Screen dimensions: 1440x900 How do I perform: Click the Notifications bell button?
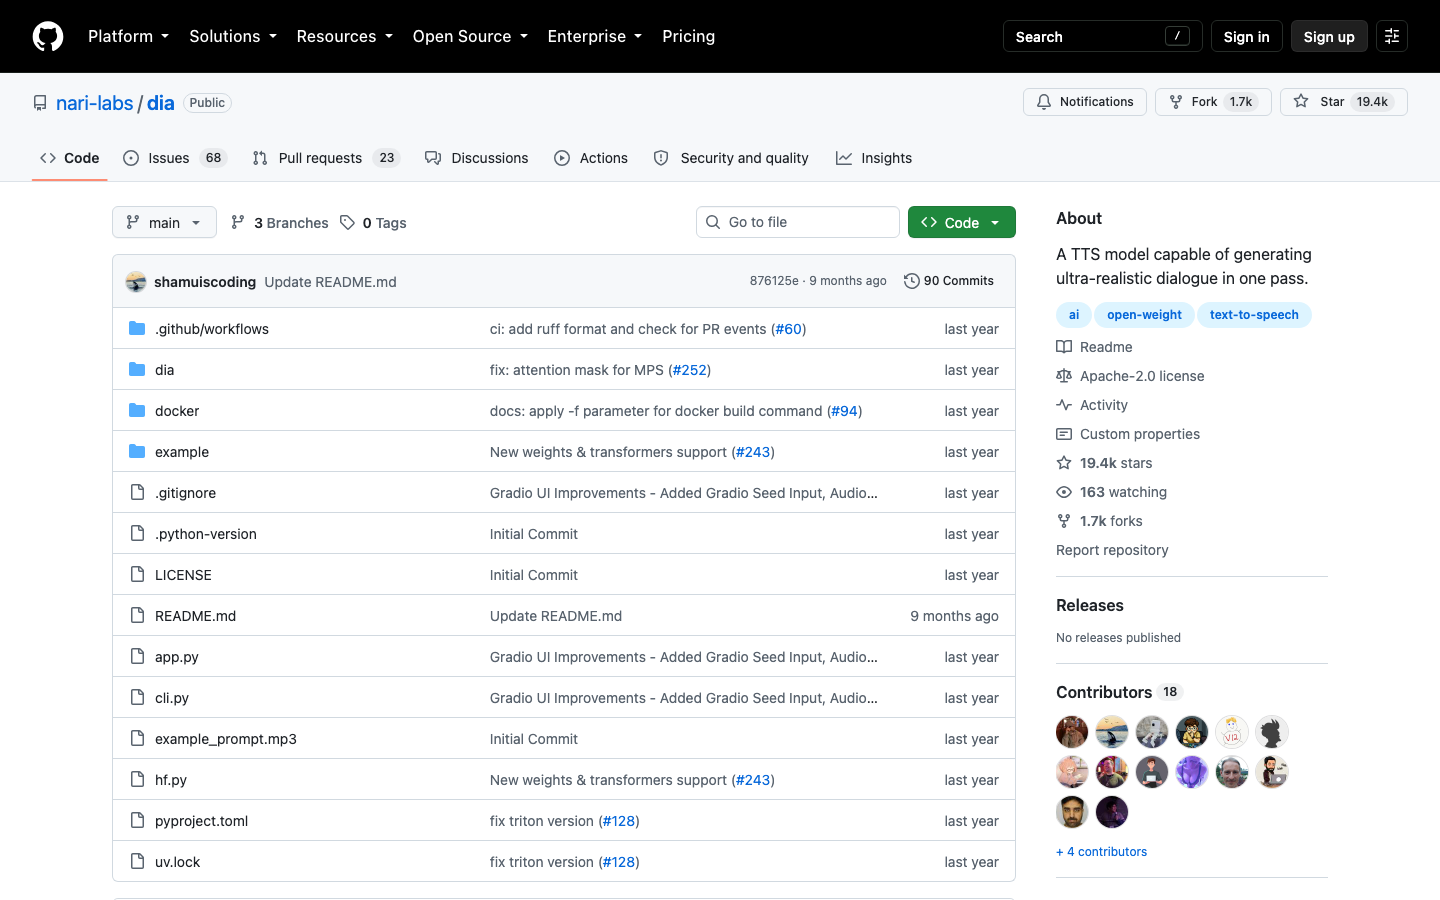coord(1085,102)
